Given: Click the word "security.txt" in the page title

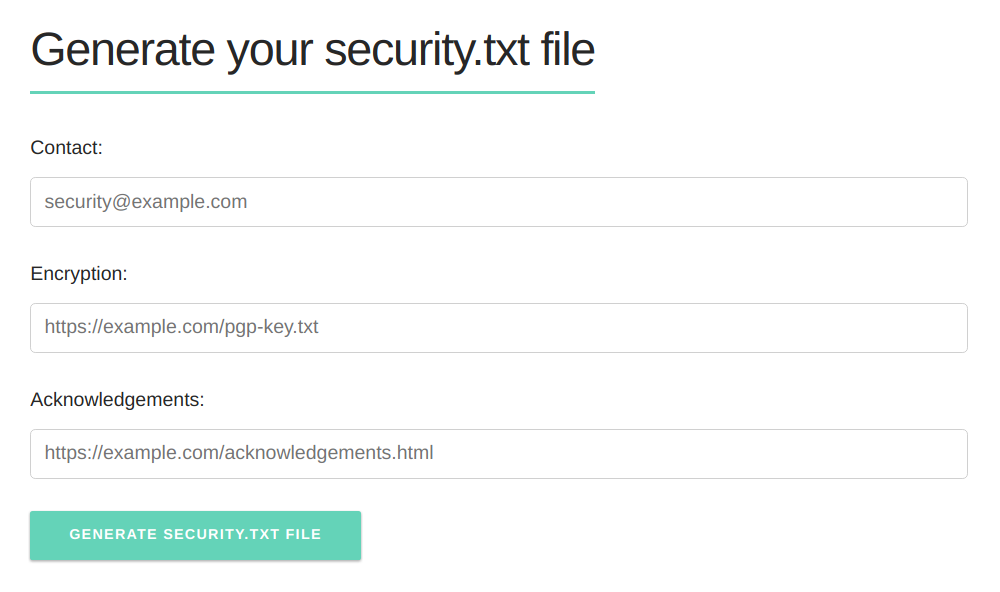Looking at the screenshot, I should coord(427,50).
